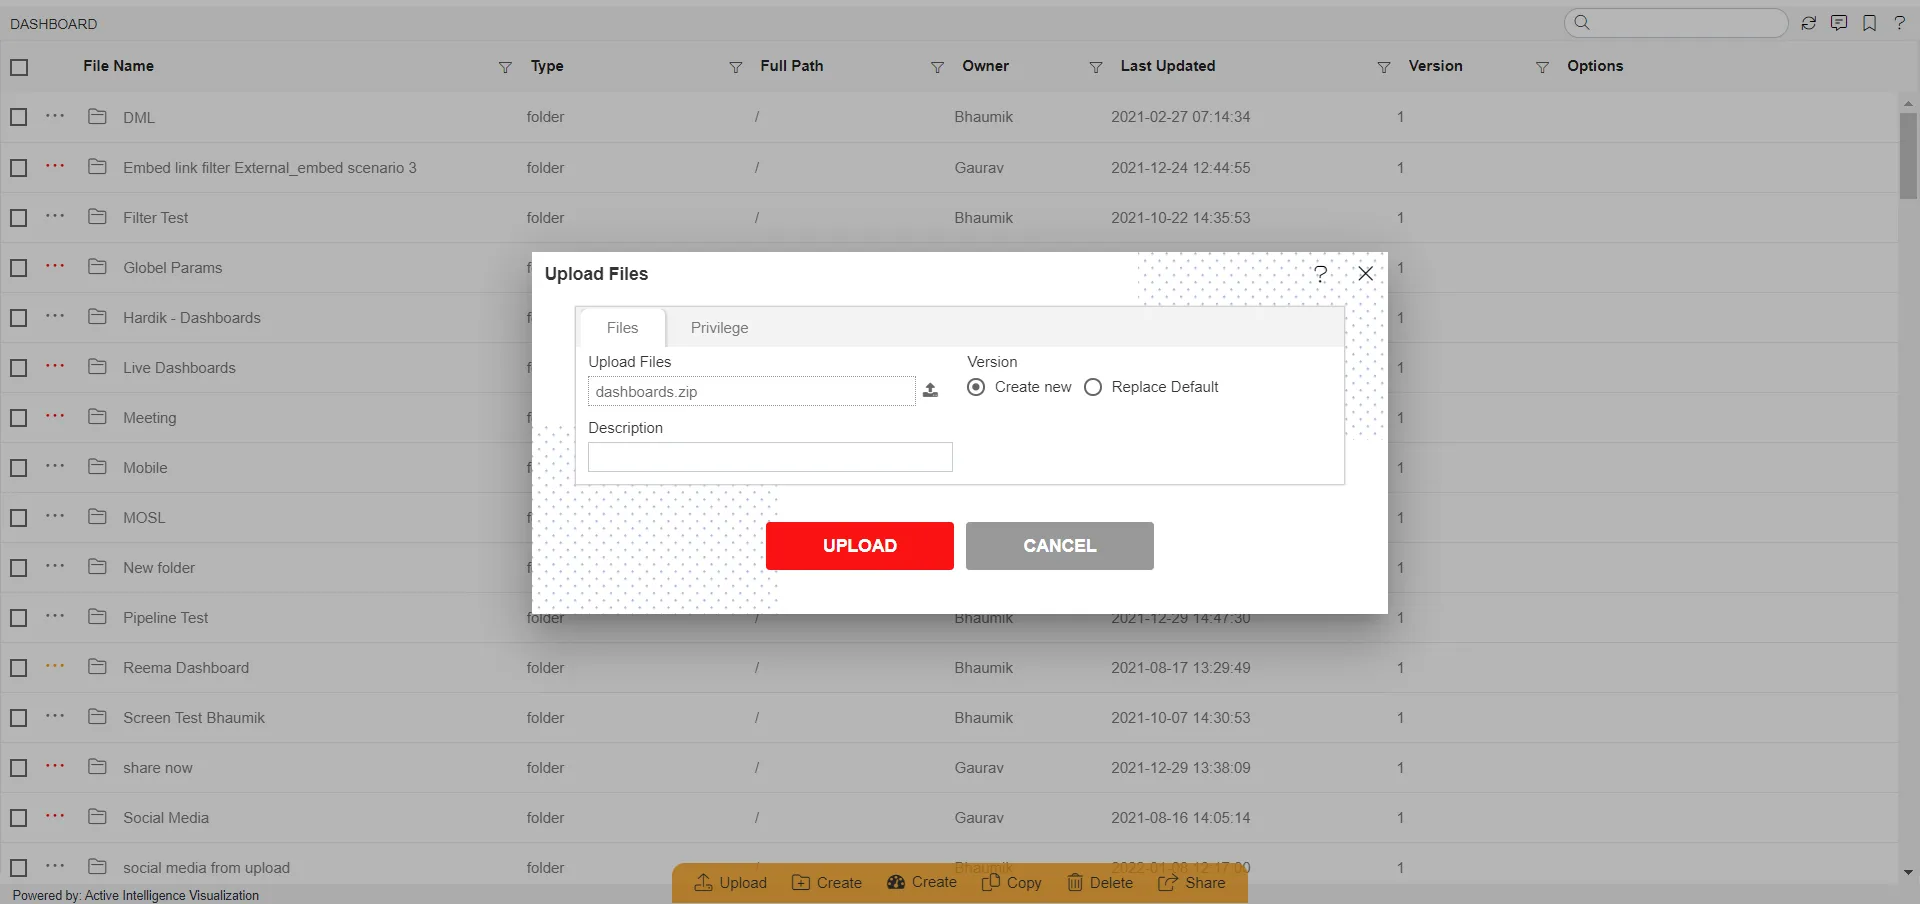Open the Type column filter
The image size is (1920, 904).
tap(736, 67)
